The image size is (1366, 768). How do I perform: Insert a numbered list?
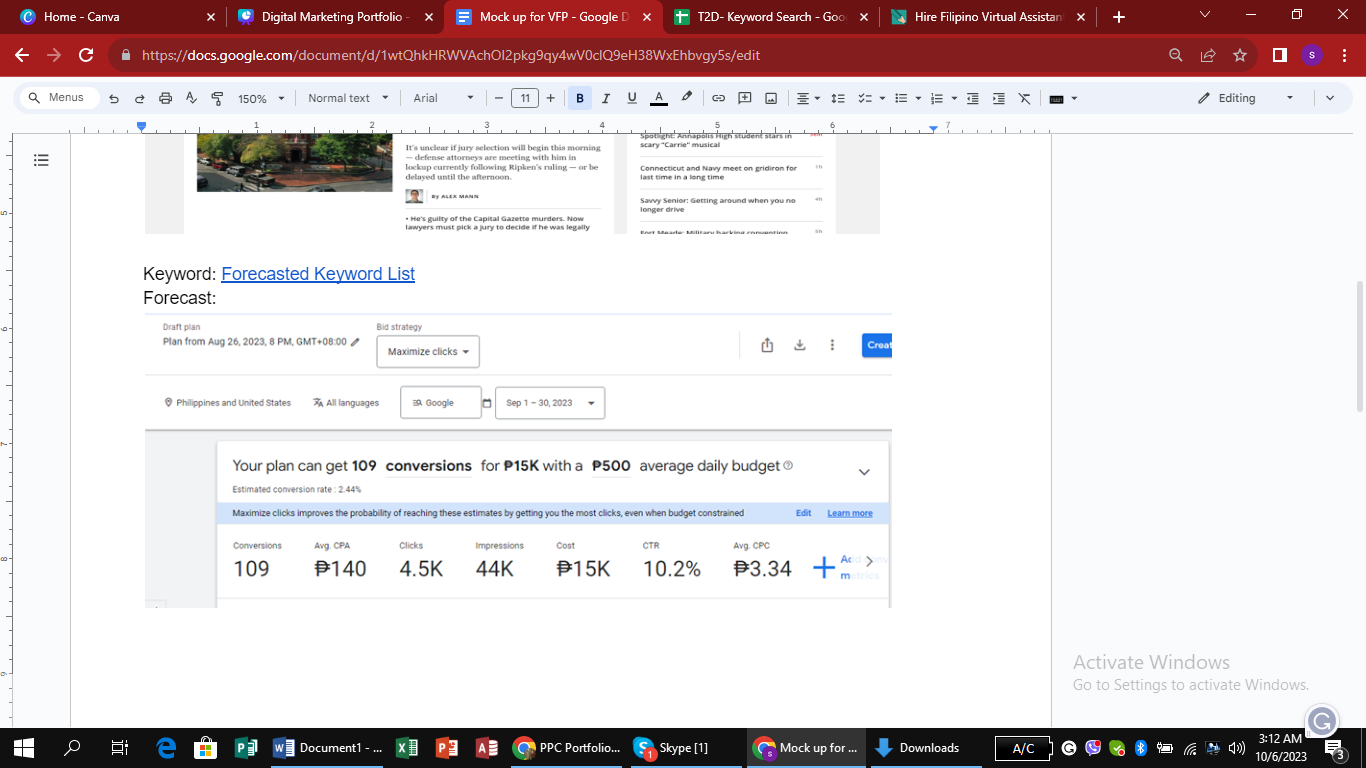pos(943,98)
